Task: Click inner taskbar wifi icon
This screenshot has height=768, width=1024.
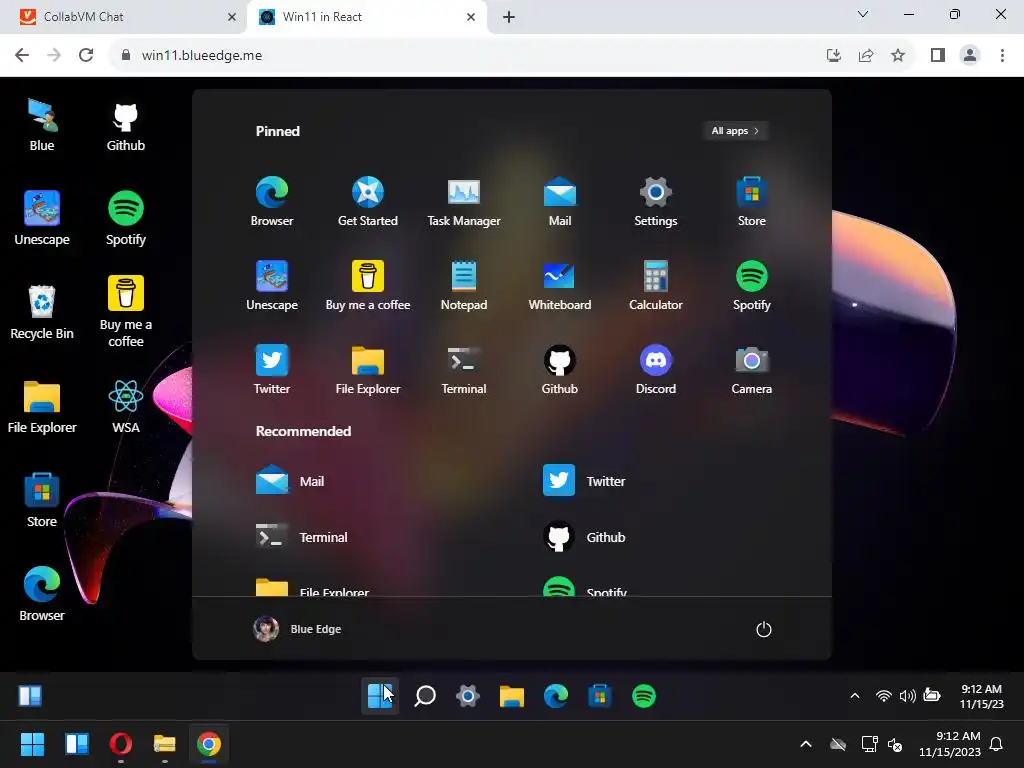Action: [x=883, y=696]
